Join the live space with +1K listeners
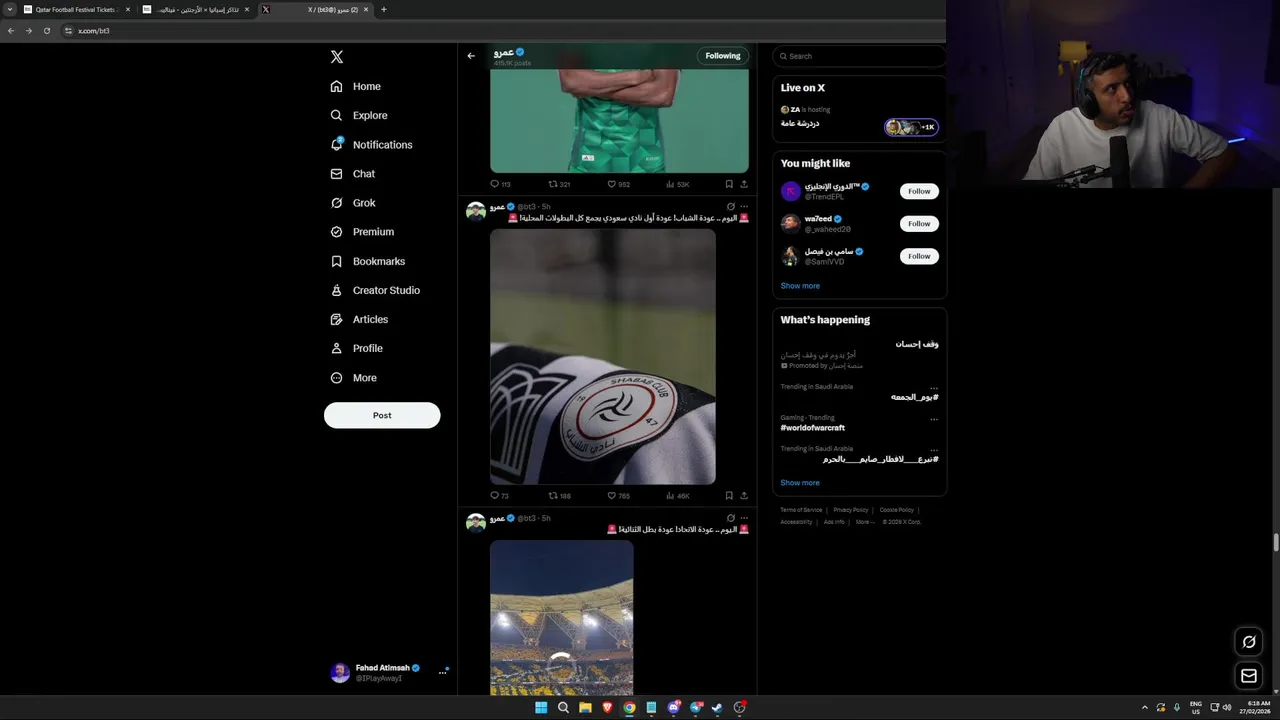This screenshot has width=1280, height=720. (x=911, y=127)
